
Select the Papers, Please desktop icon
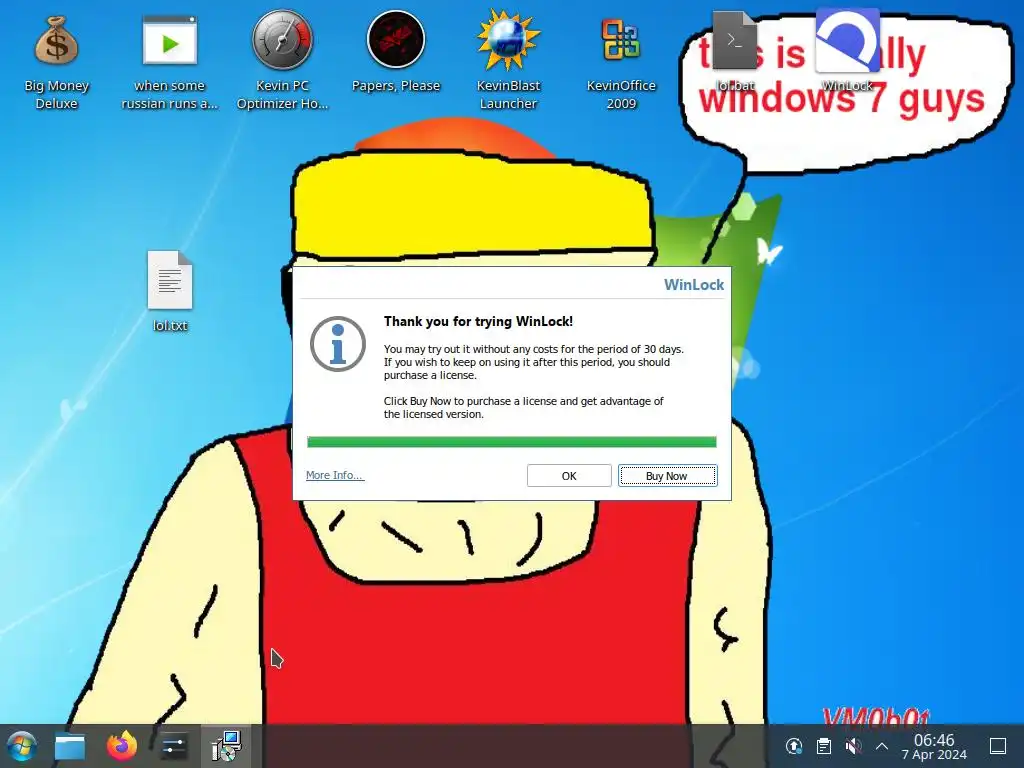(396, 52)
